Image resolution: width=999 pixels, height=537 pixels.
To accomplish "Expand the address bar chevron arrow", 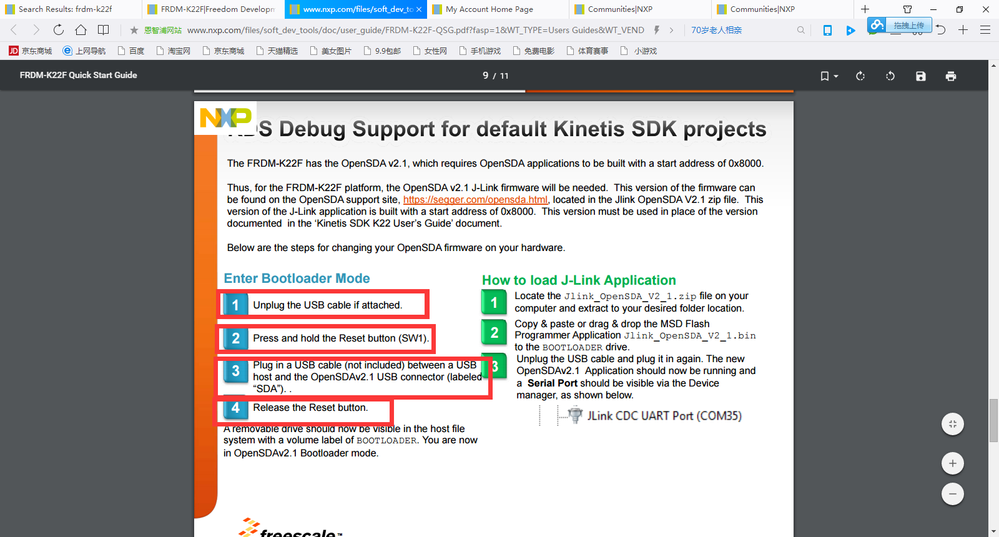I will coord(671,30).
